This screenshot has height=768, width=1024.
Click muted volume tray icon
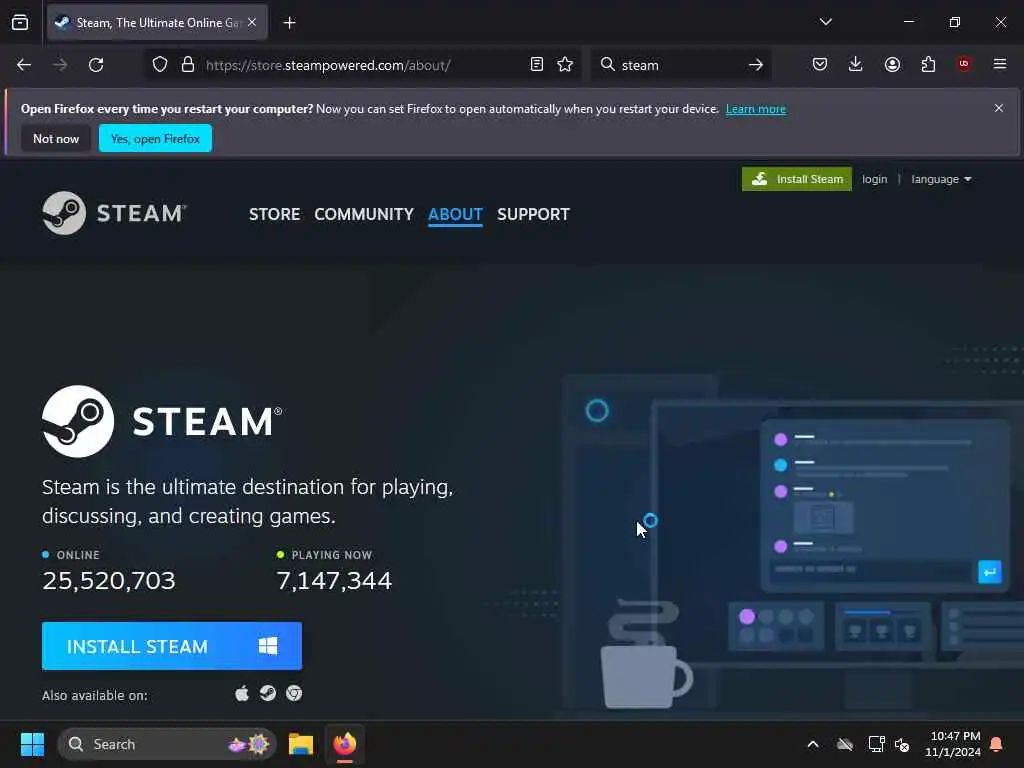tap(903, 744)
